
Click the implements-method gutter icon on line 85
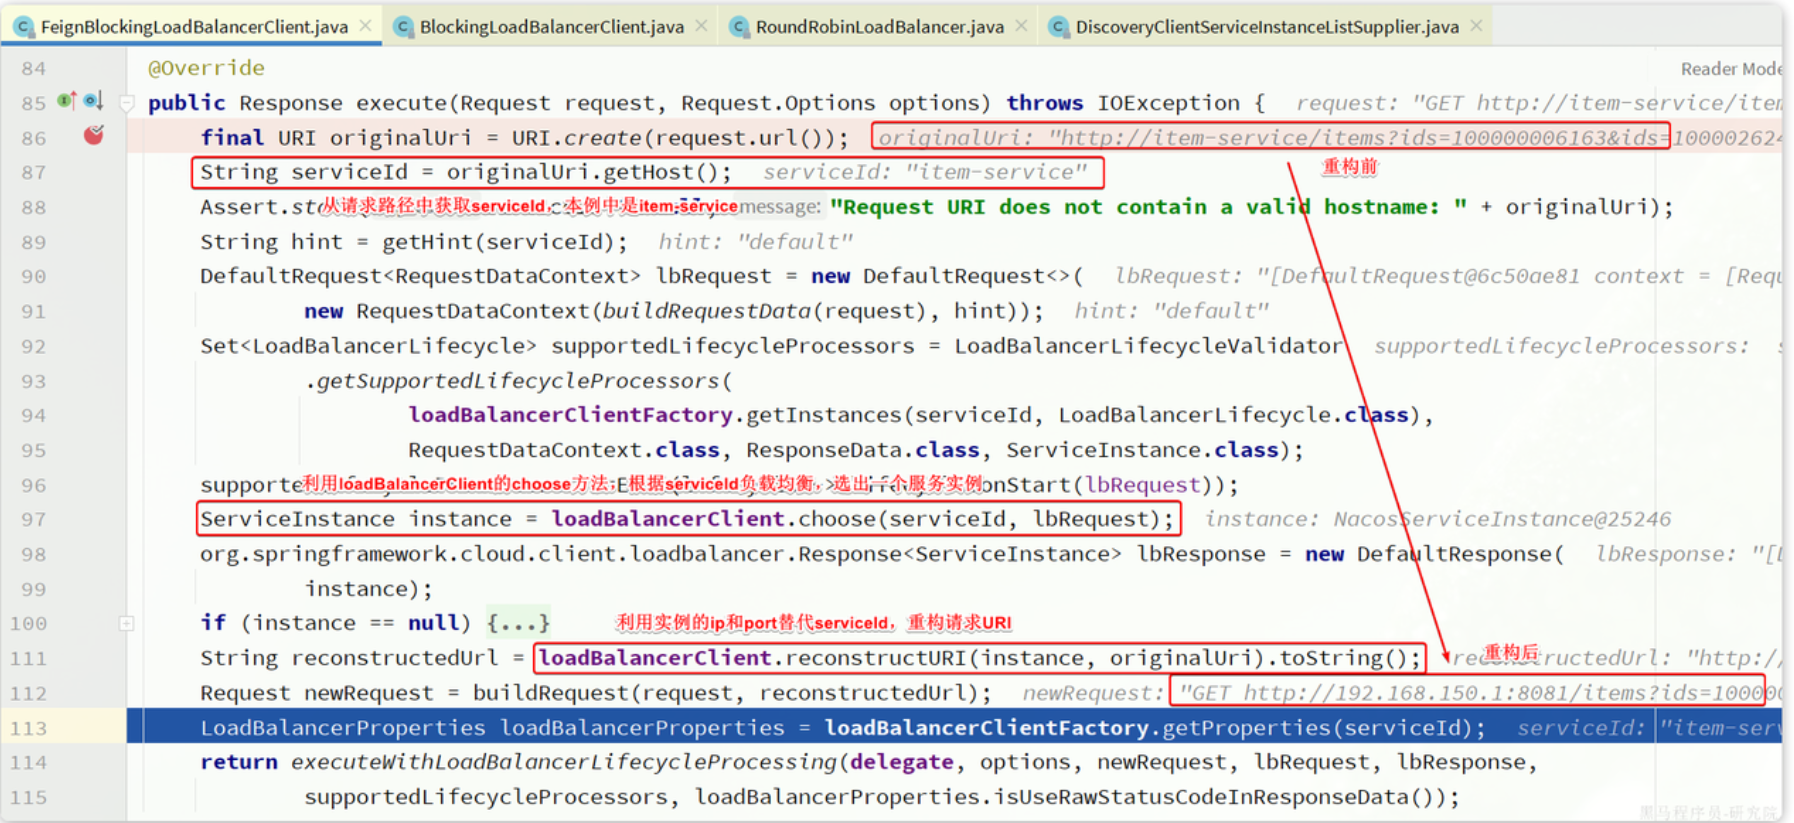pos(67,101)
